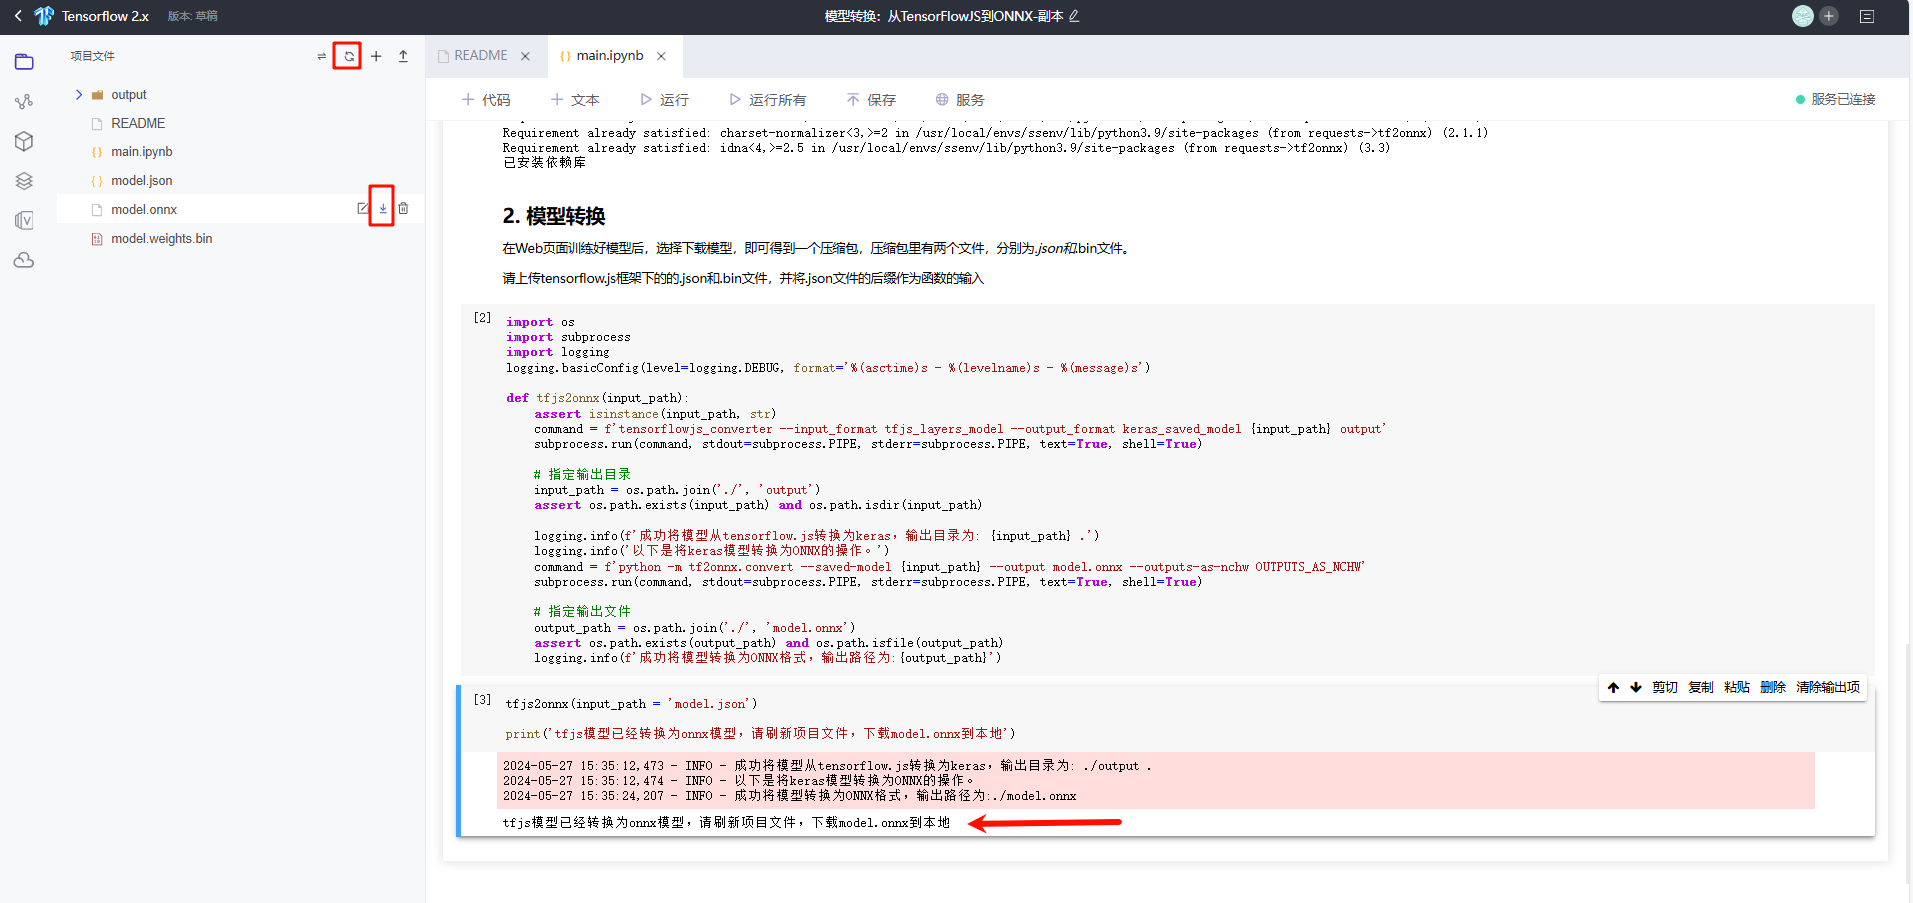This screenshot has height=903, width=1913.
Task: Refresh the project files list
Action: pyautogui.click(x=348, y=56)
